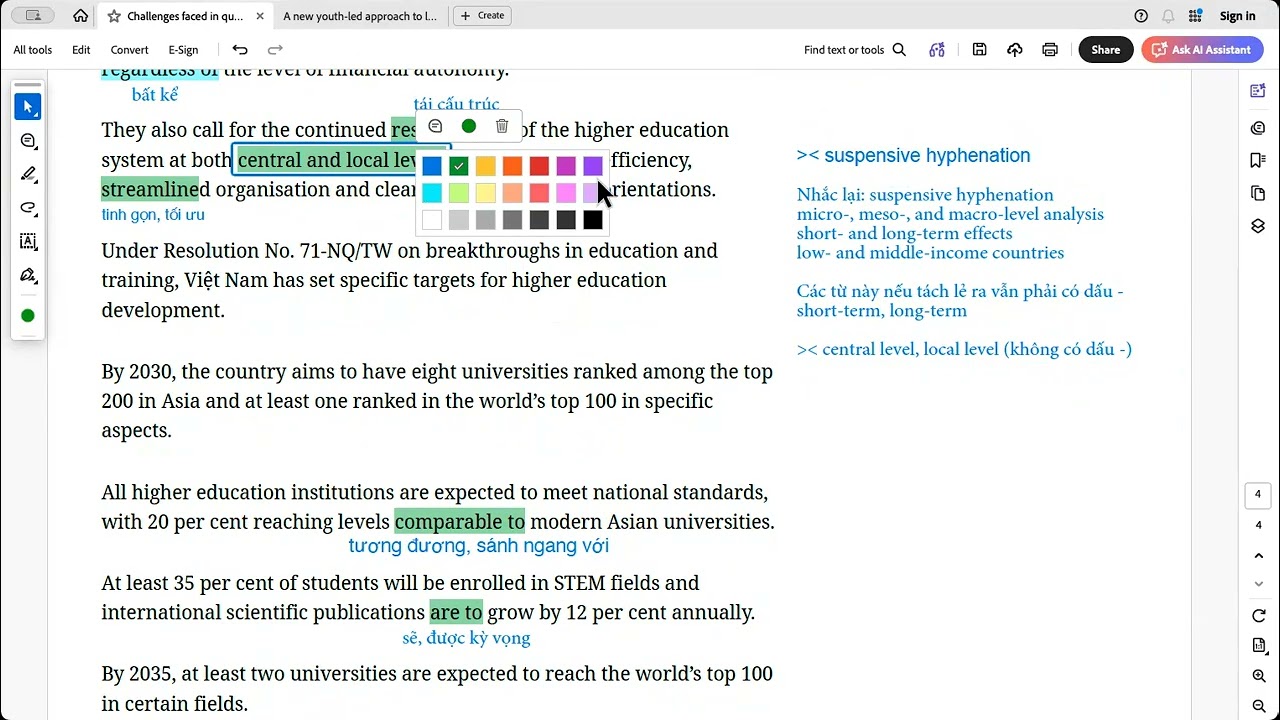Pick the blue color swatch
The height and width of the screenshot is (720, 1280).
(432, 166)
